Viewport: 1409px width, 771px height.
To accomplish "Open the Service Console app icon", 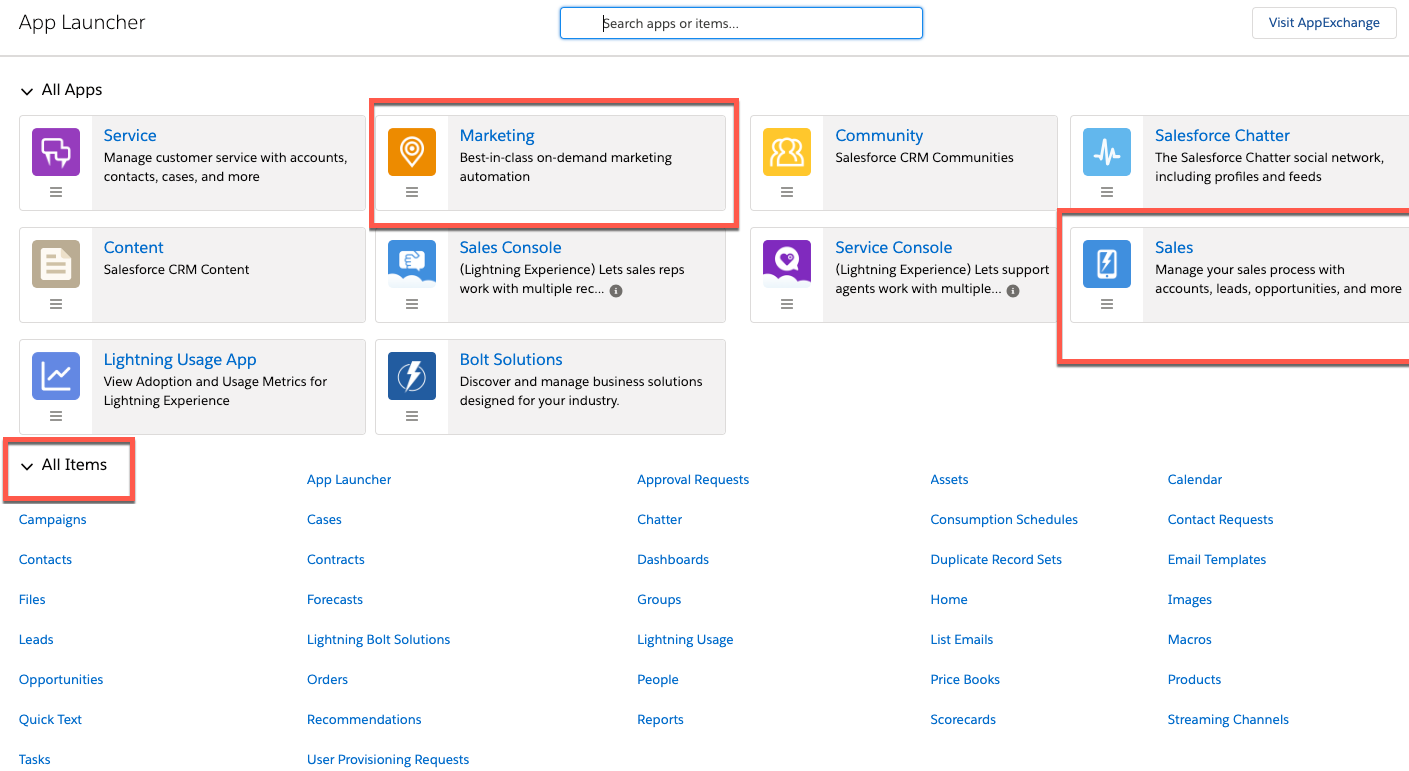I will click(x=787, y=264).
